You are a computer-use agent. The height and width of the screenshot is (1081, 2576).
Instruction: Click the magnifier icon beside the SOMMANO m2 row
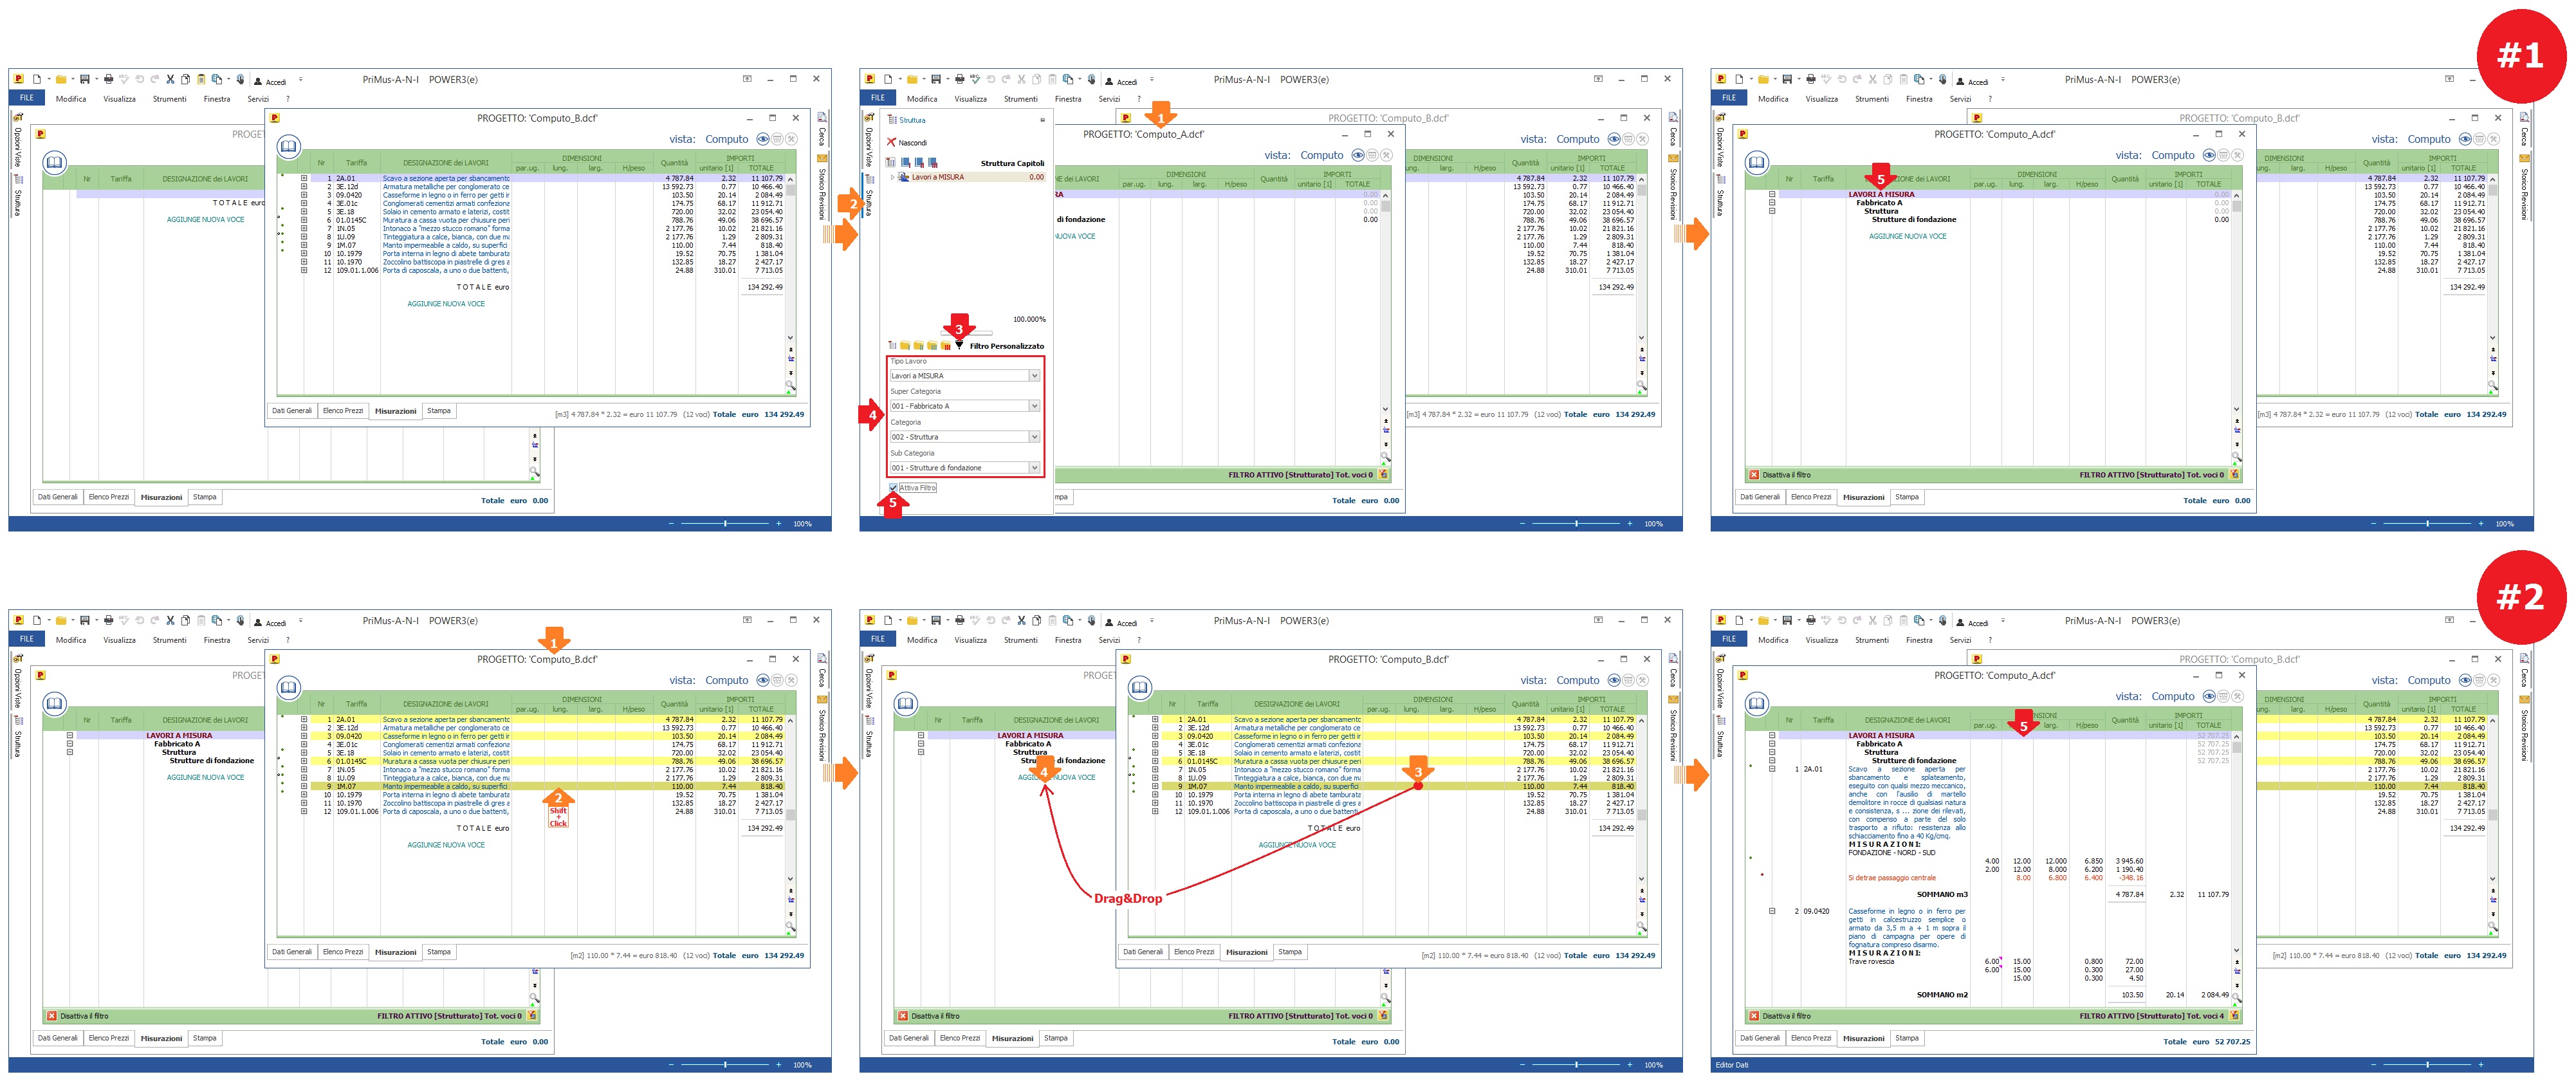(x=2237, y=998)
